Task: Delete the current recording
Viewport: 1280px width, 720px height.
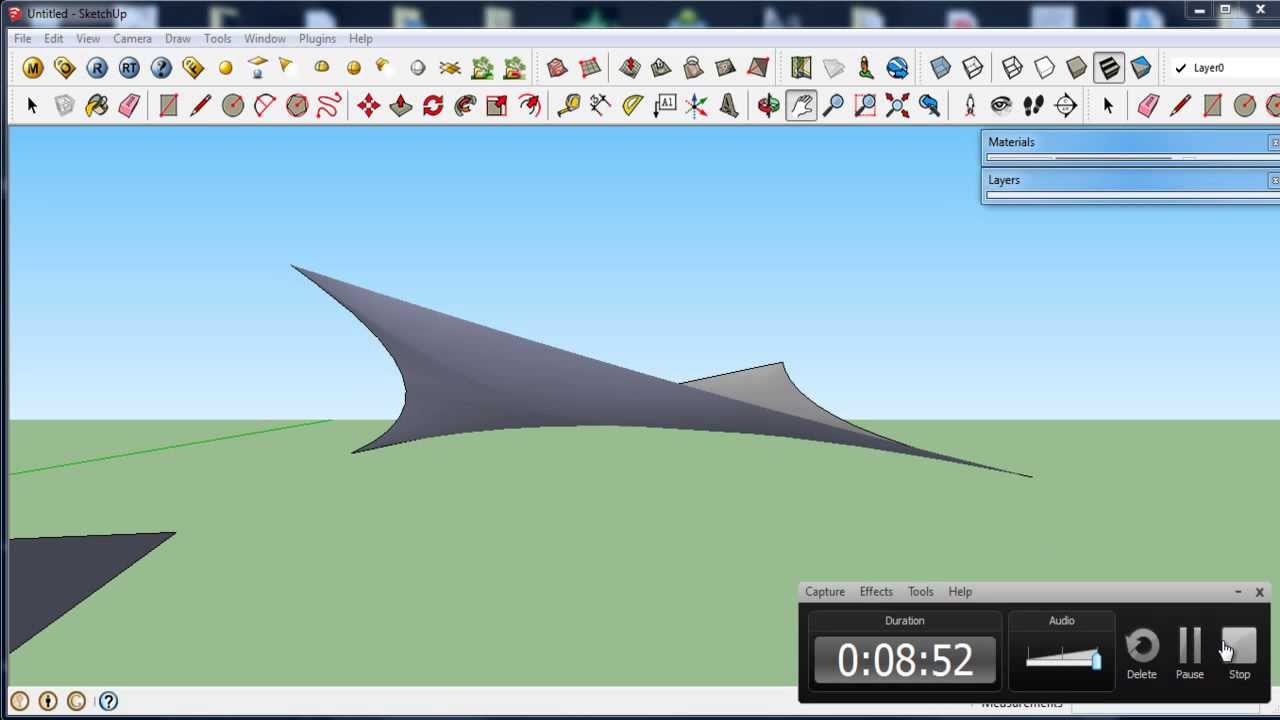Action: pyautogui.click(x=1141, y=654)
